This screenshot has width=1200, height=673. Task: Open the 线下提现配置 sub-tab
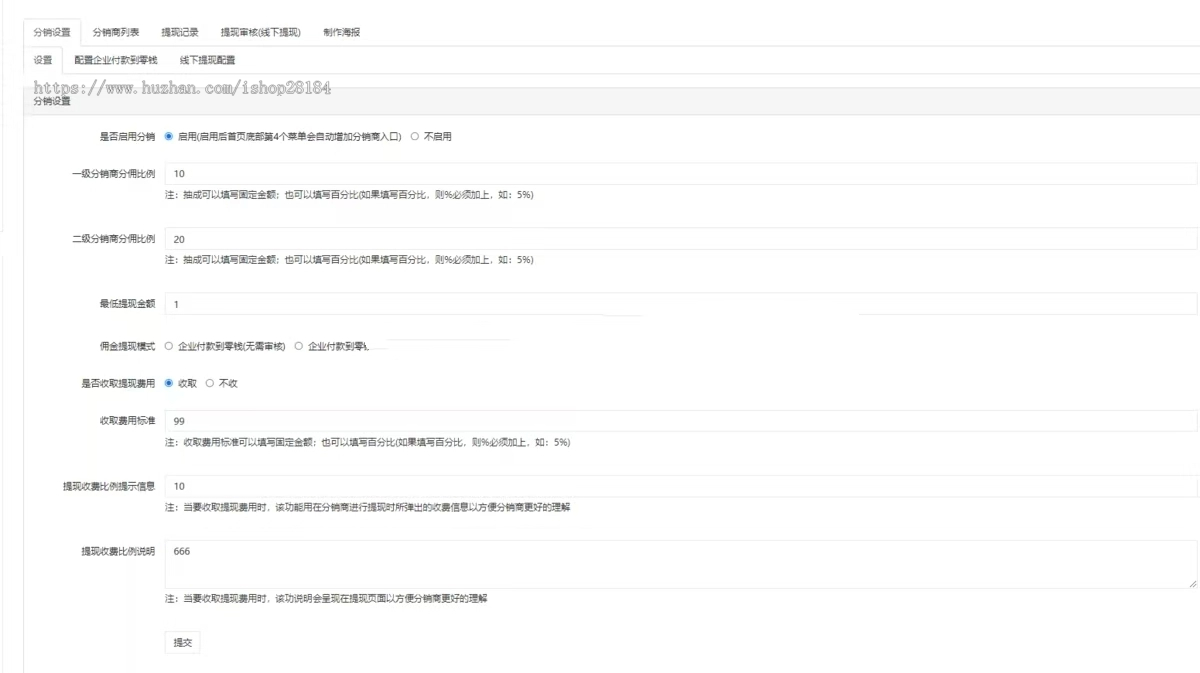[x=208, y=60]
